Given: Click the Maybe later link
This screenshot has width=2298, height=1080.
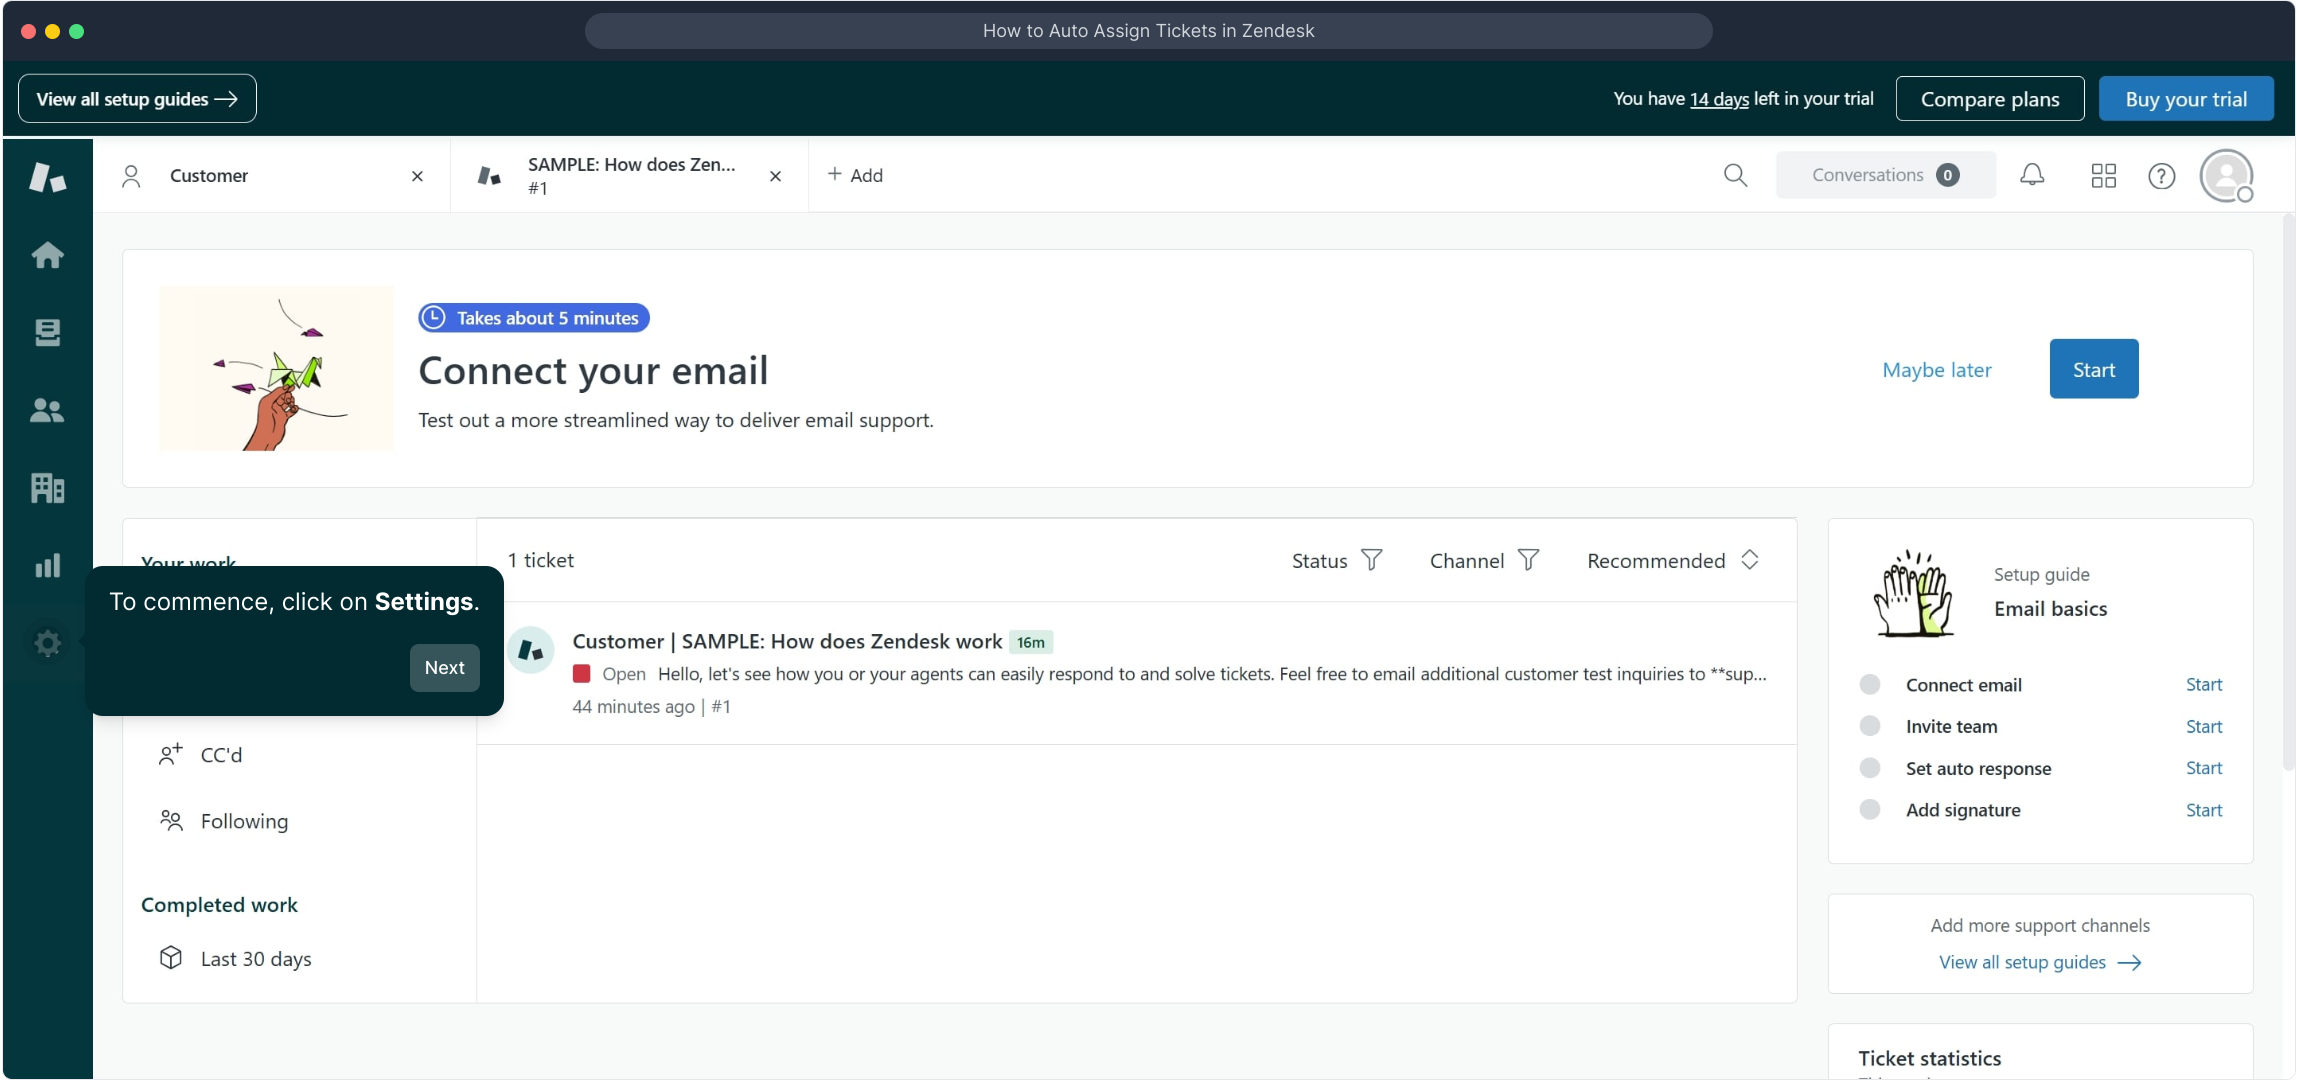Looking at the screenshot, I should (x=1936, y=370).
